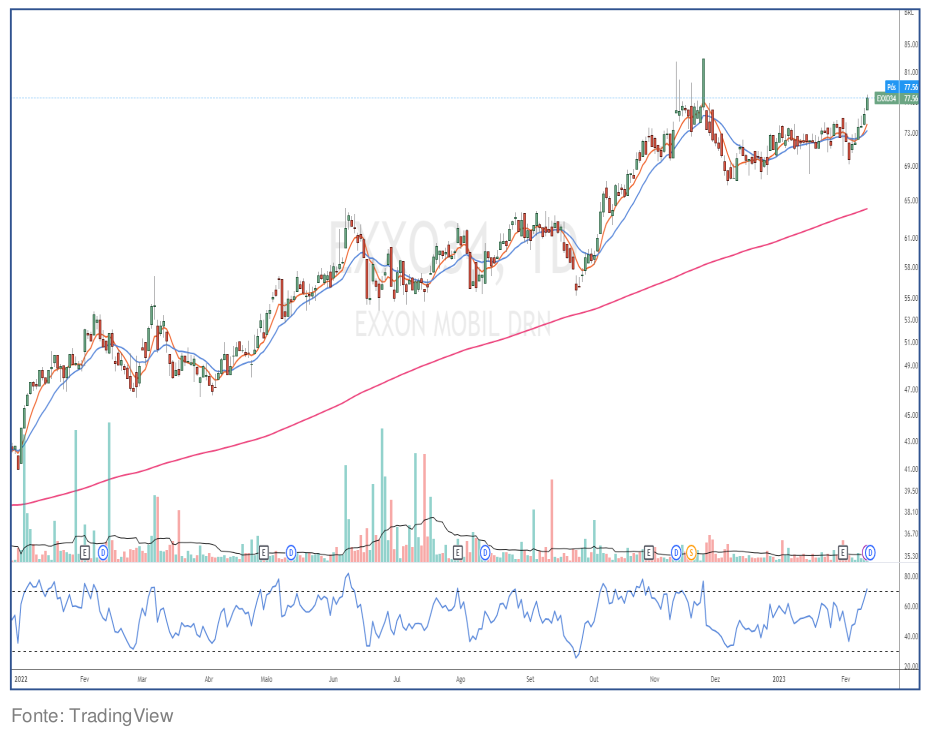The height and width of the screenshot is (732, 931).
Task: Click the Jun label on time axis
Action: click(x=333, y=679)
